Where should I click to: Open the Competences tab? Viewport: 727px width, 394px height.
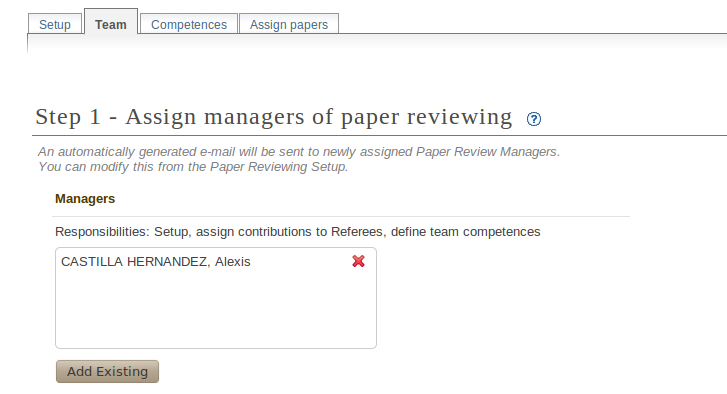[189, 24]
